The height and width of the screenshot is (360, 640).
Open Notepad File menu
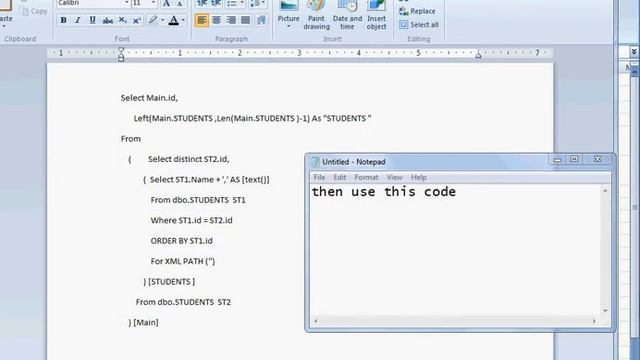pos(319,178)
